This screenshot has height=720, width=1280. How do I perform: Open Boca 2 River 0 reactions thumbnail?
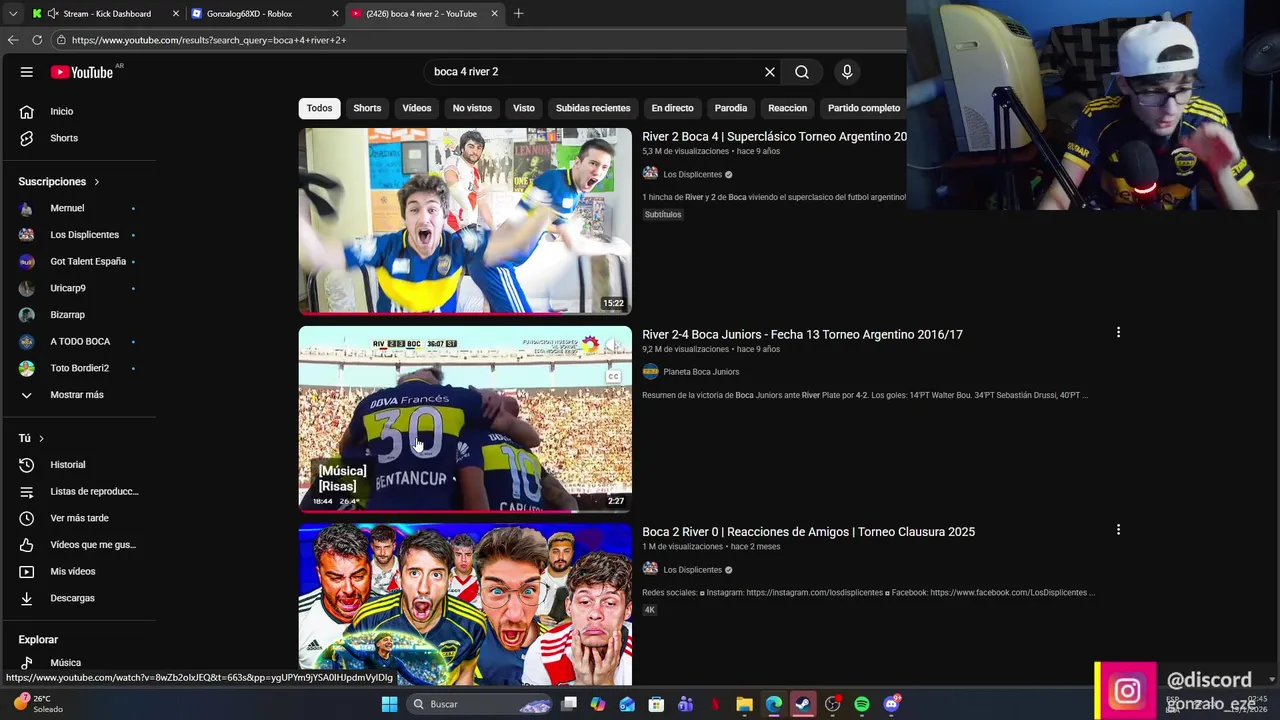(465, 603)
